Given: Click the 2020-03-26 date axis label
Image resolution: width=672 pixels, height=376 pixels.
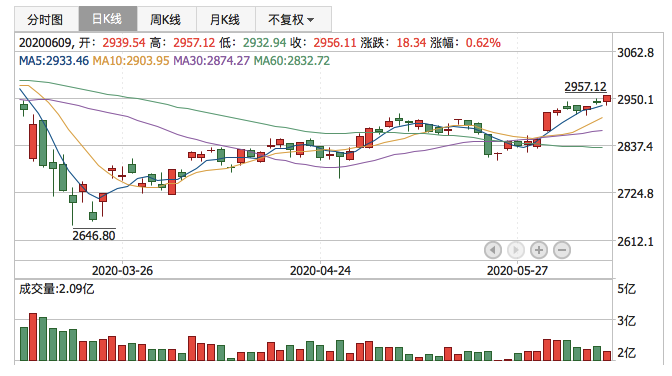Looking at the screenshot, I should (122, 271).
